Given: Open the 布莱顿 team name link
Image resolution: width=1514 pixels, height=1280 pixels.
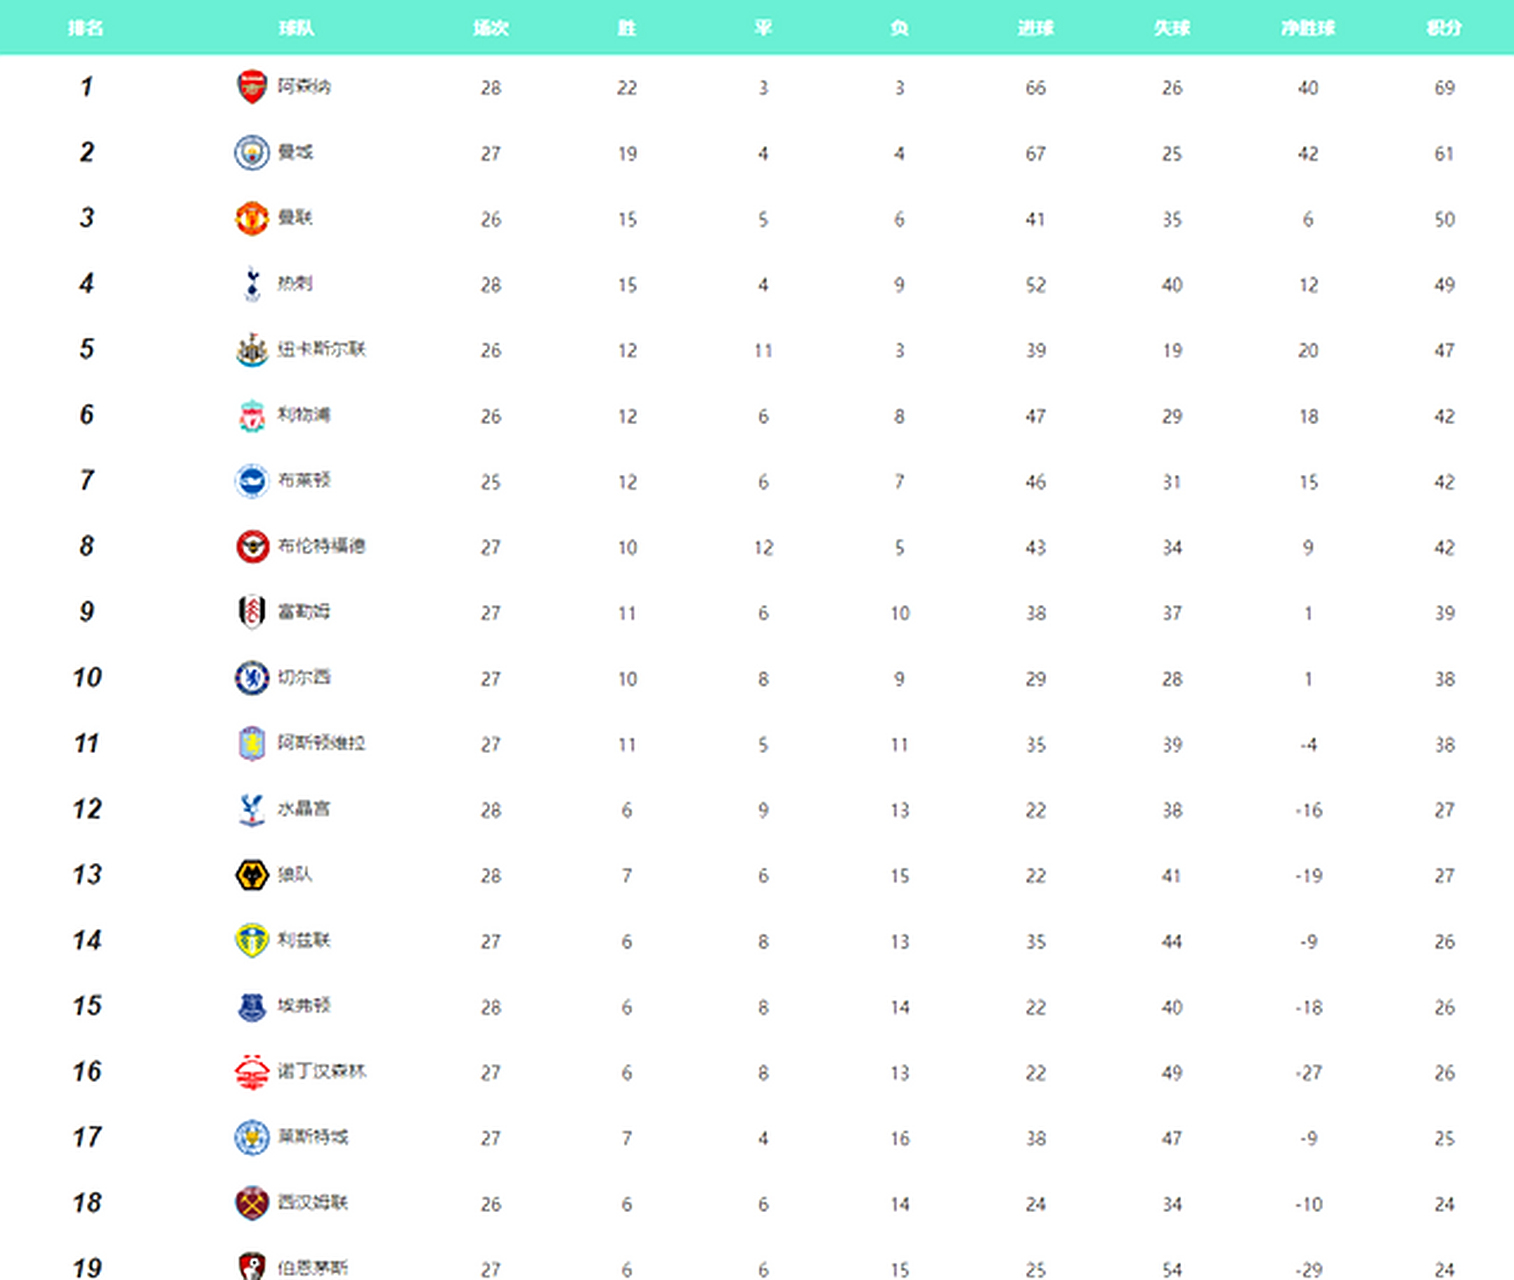Looking at the screenshot, I should (304, 480).
